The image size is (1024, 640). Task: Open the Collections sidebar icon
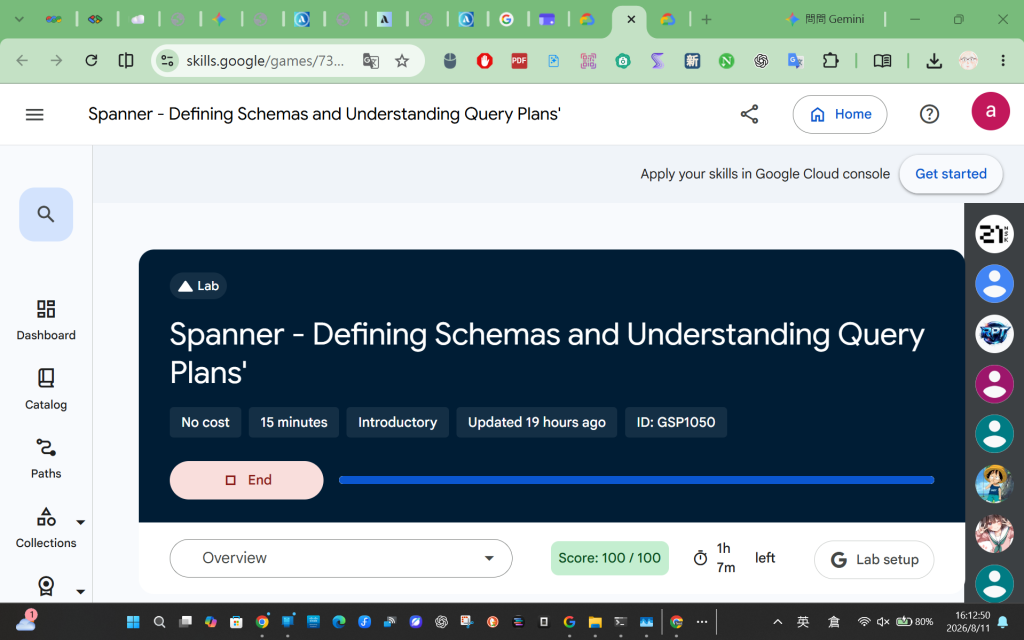(46, 517)
